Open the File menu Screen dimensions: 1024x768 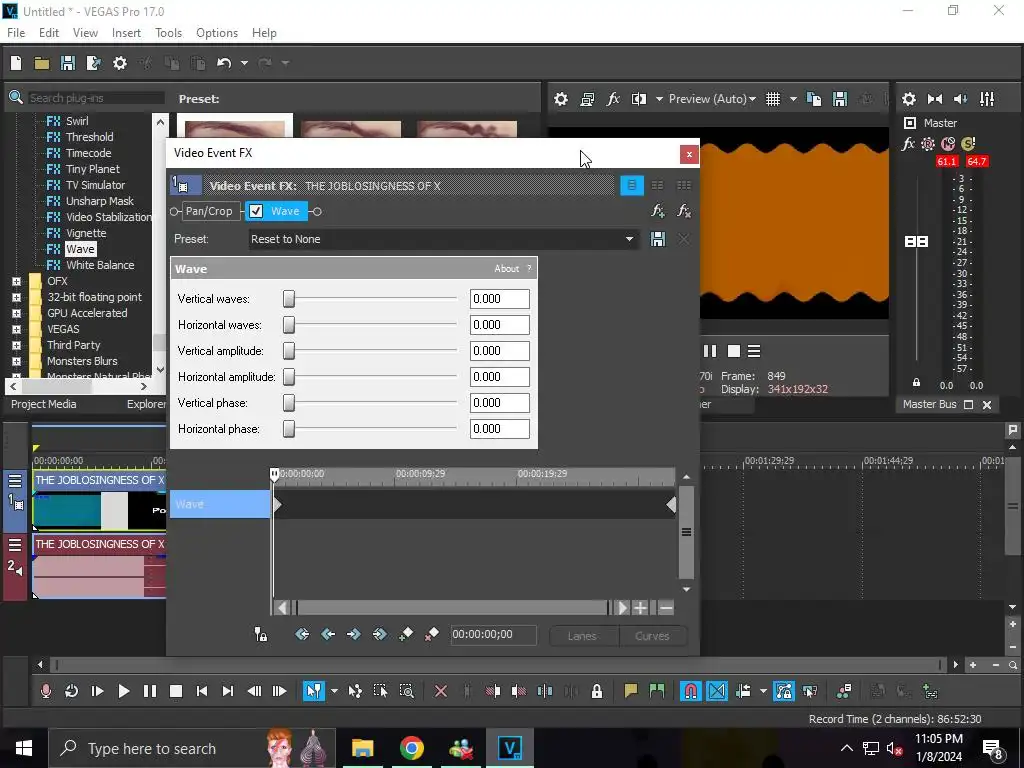pos(16,33)
